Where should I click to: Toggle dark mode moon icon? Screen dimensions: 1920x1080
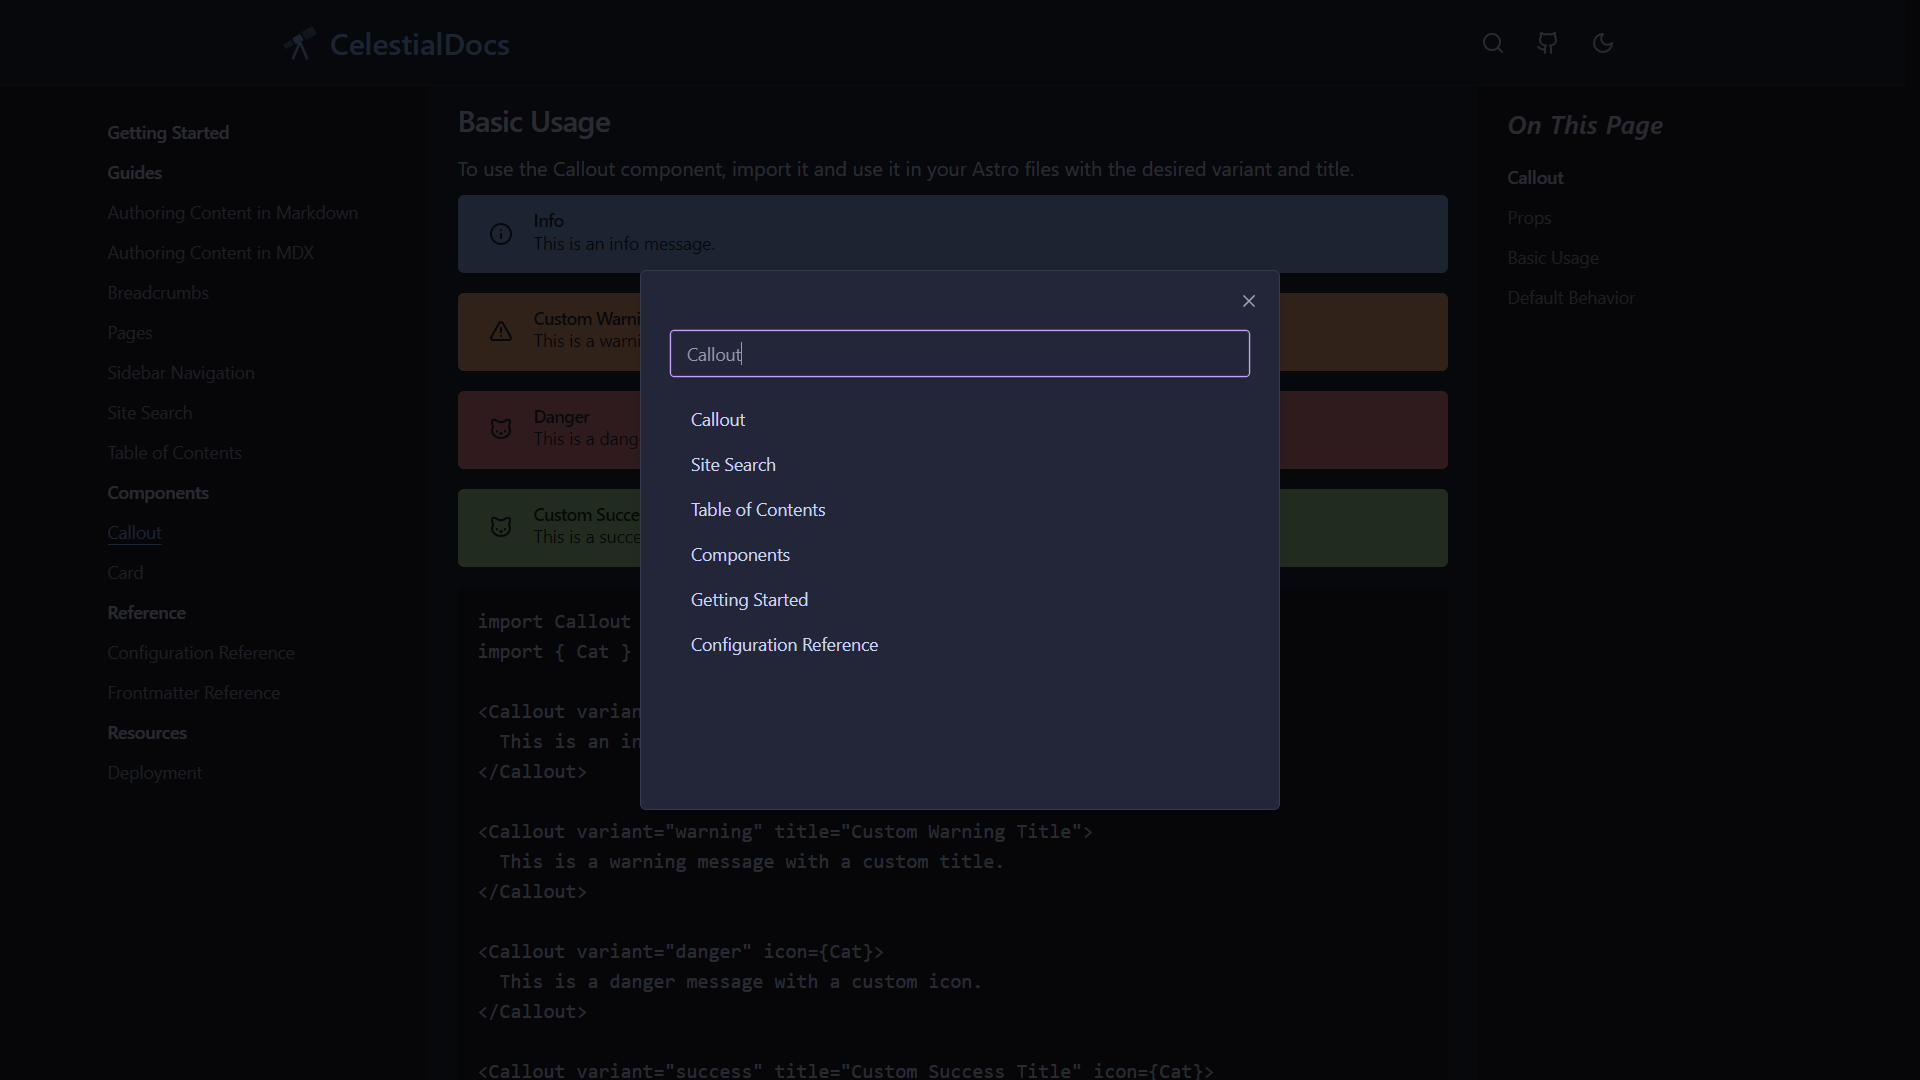tap(1602, 43)
